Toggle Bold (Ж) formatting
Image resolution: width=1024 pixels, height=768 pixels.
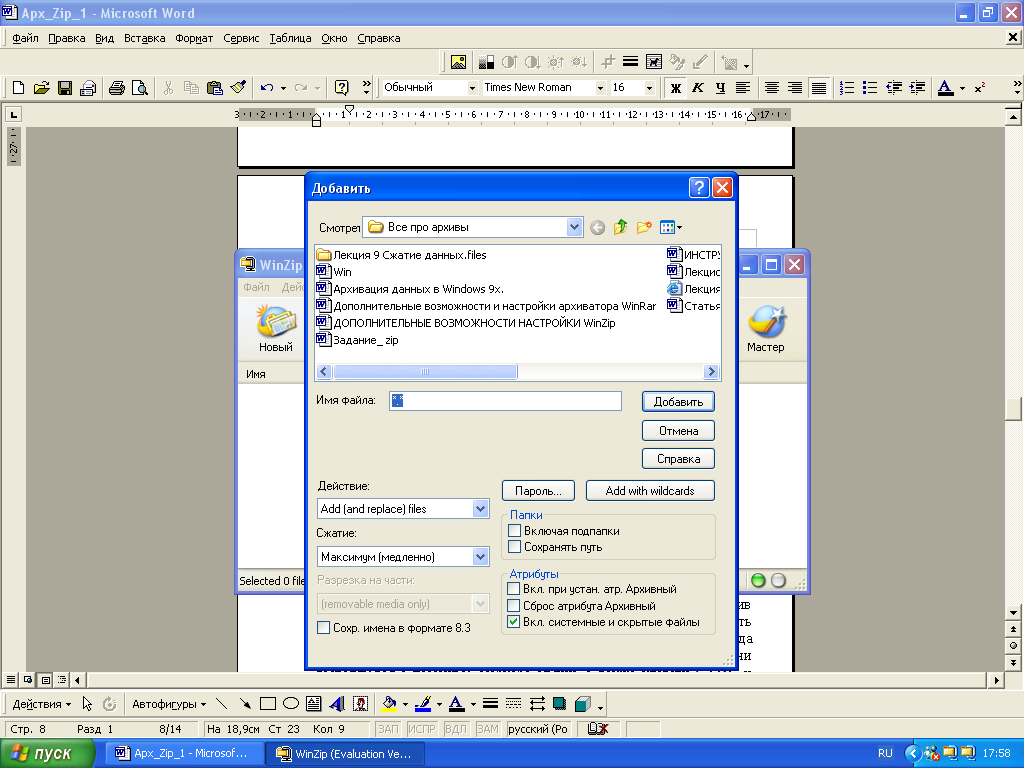pos(676,88)
